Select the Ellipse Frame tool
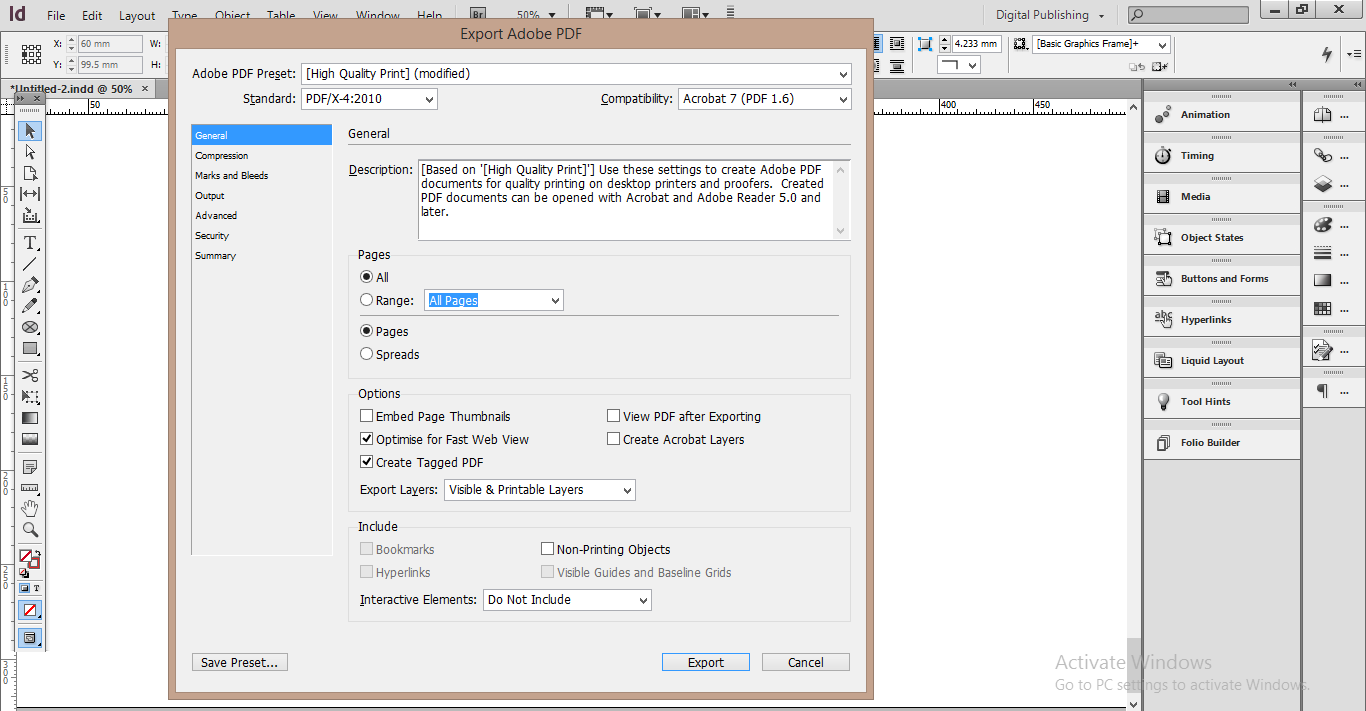The width and height of the screenshot is (1366, 711). pyautogui.click(x=30, y=327)
